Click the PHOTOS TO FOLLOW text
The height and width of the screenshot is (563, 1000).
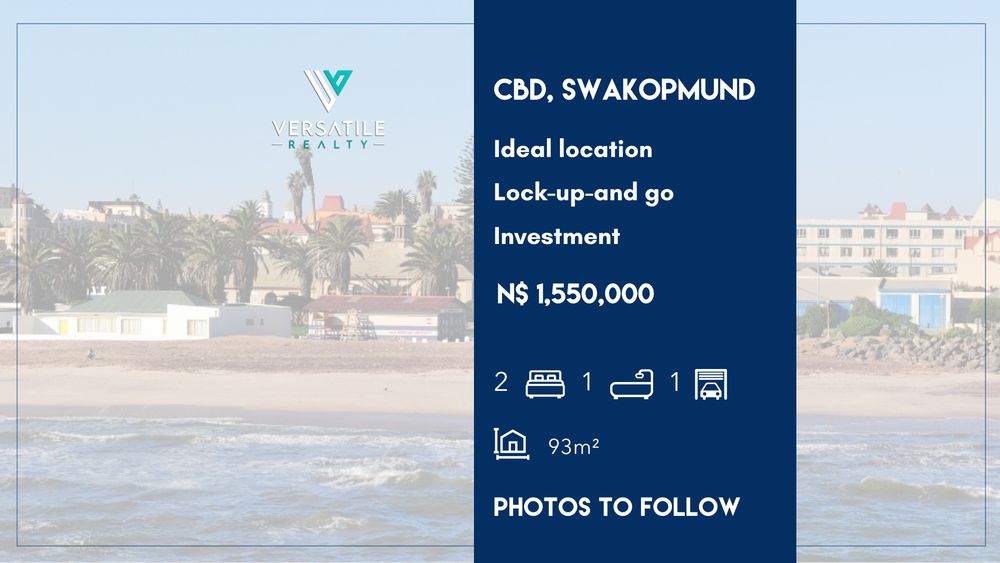[617, 507]
